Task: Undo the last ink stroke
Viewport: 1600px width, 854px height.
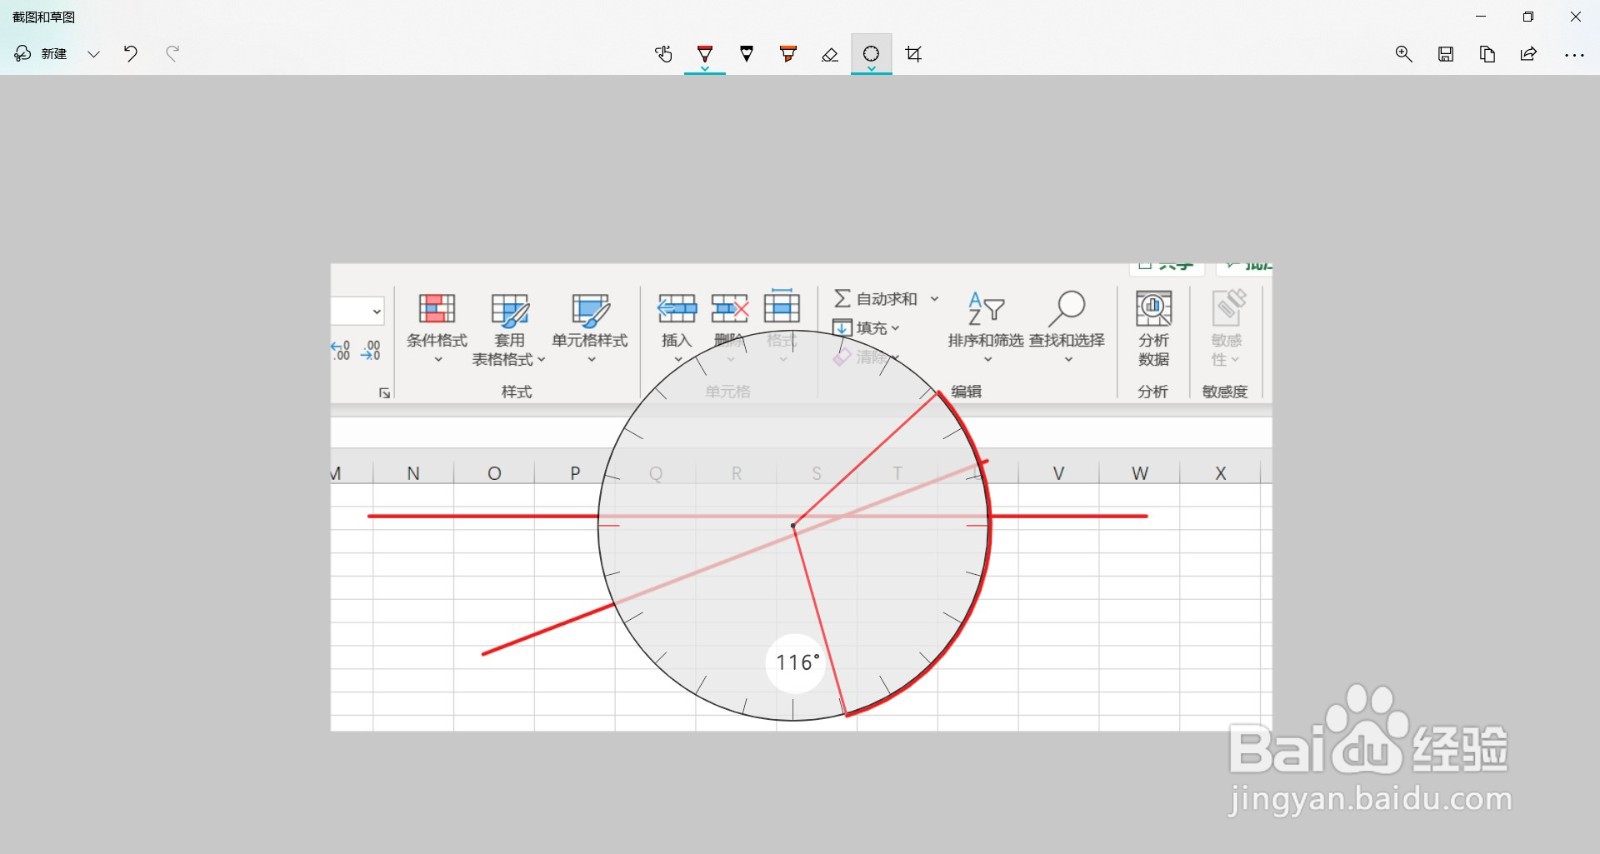Action: (130, 54)
